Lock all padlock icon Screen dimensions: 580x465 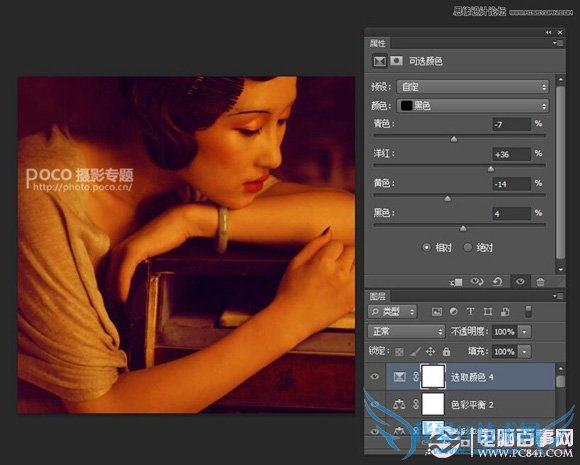[x=446, y=351]
